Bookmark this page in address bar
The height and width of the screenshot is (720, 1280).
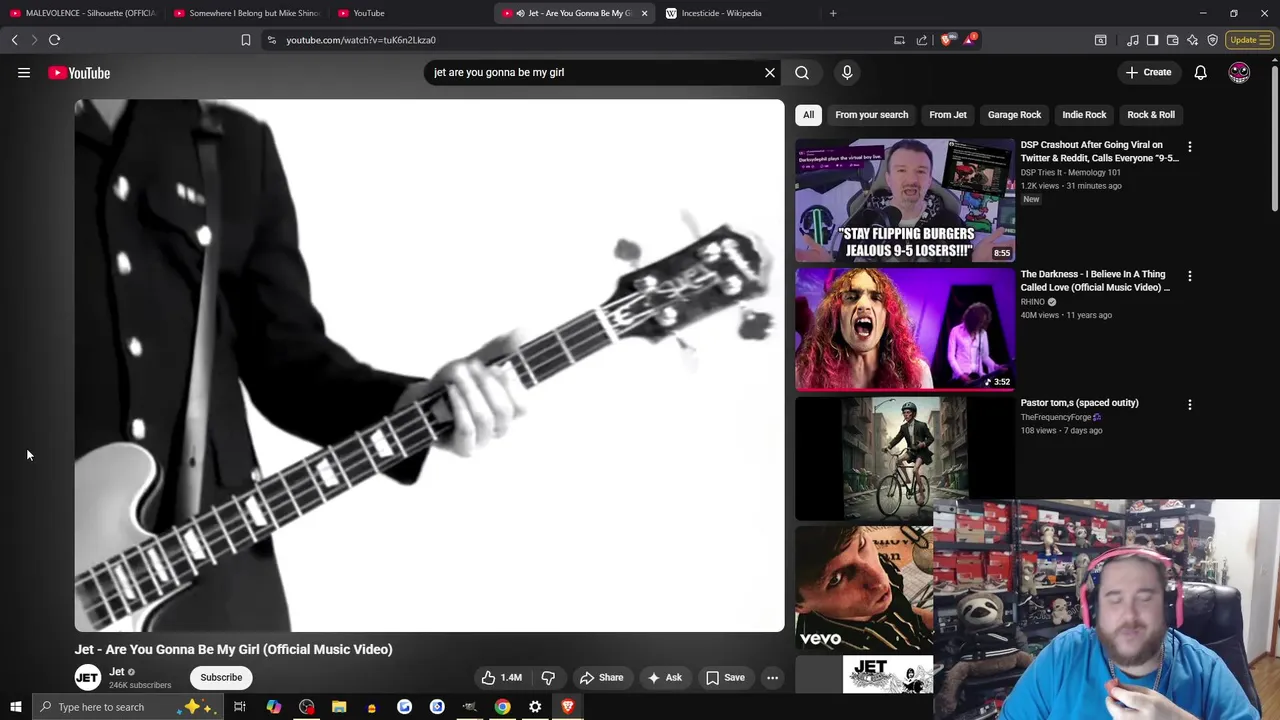[x=245, y=40]
